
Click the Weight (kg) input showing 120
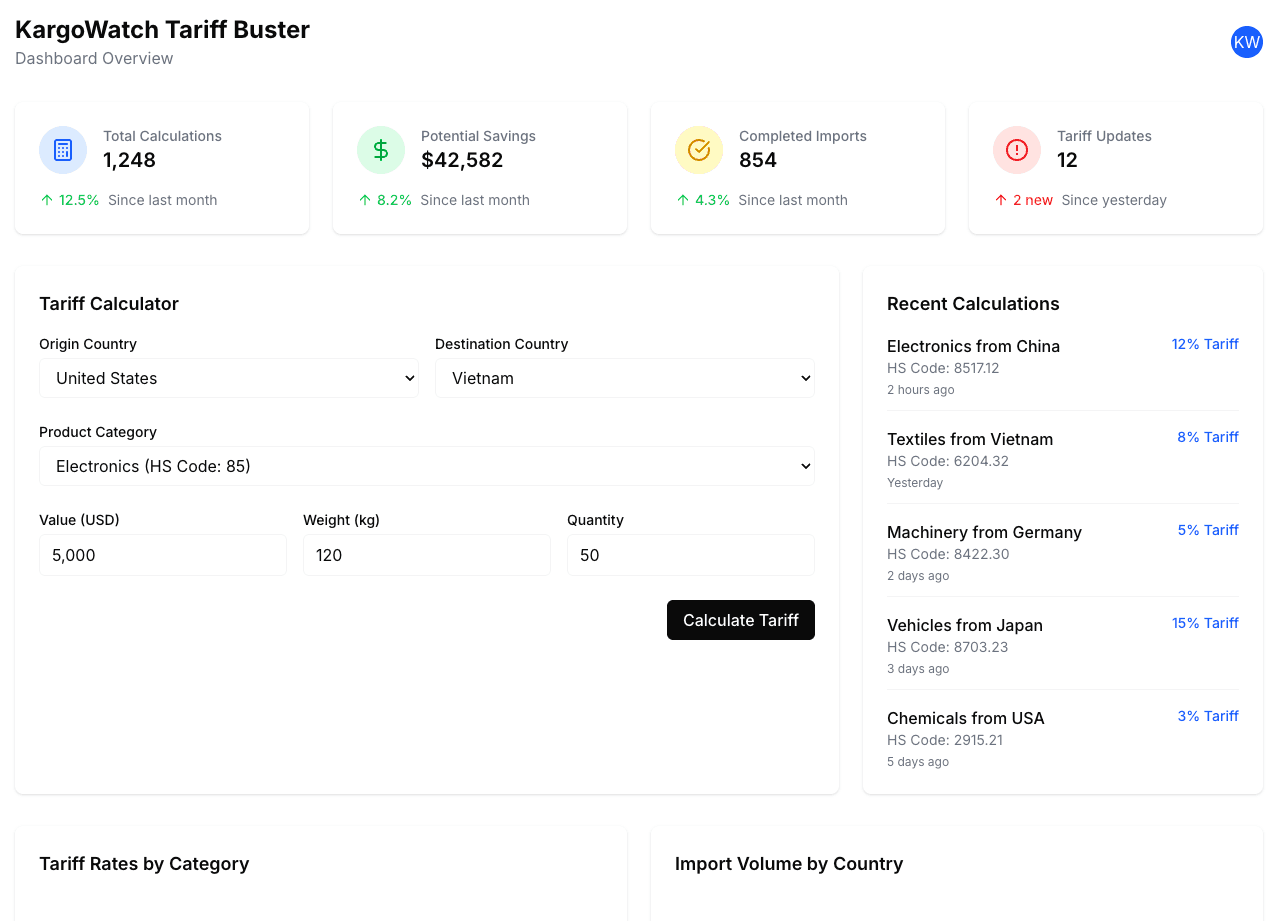(426, 555)
